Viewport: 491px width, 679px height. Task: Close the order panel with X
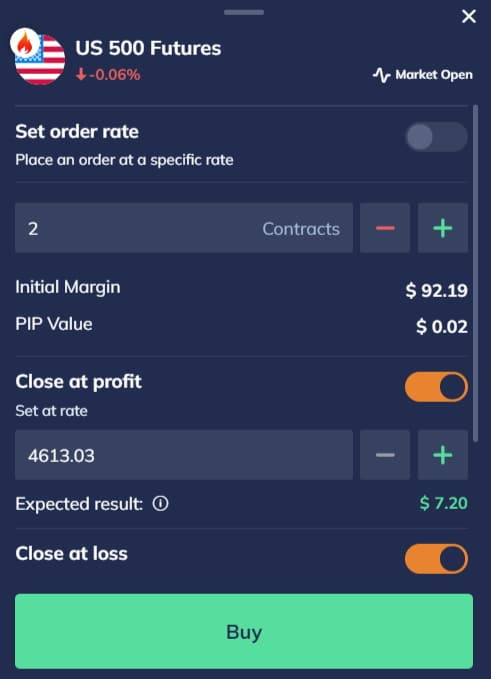pos(469,16)
